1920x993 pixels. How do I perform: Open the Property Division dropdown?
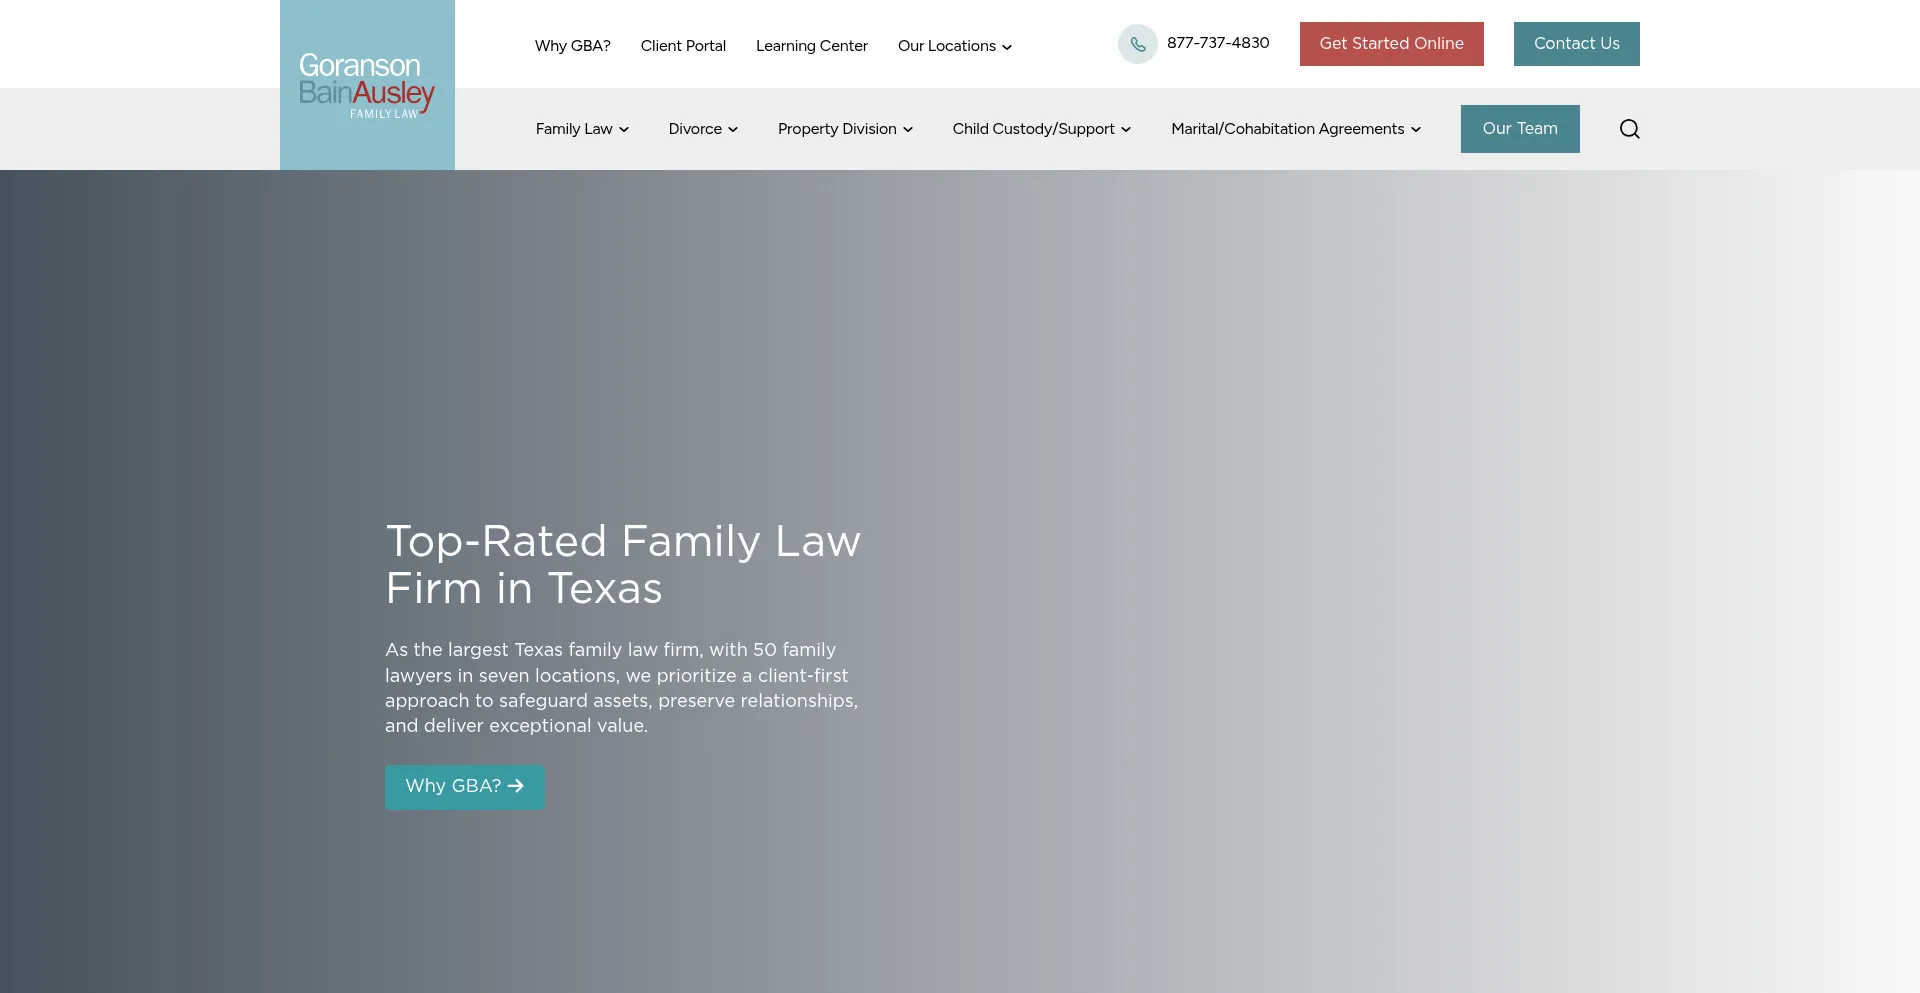coord(844,128)
